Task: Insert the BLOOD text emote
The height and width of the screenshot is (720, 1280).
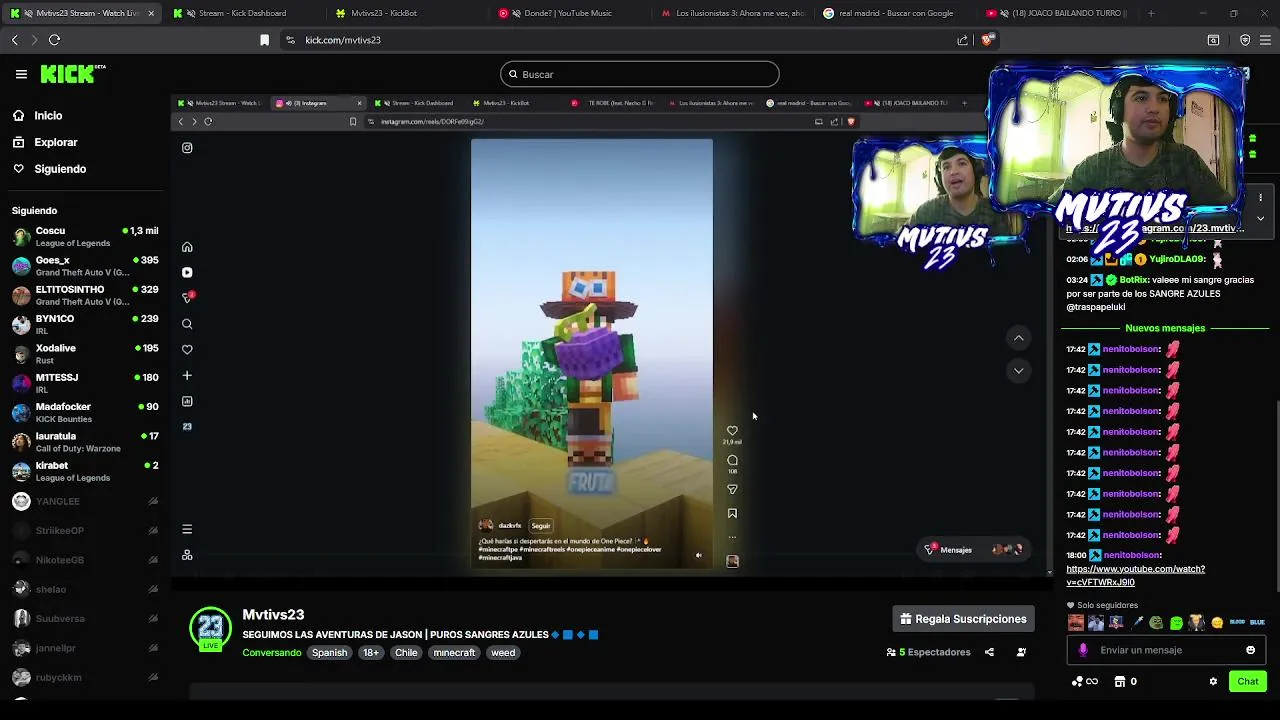Action: pos(1237,623)
